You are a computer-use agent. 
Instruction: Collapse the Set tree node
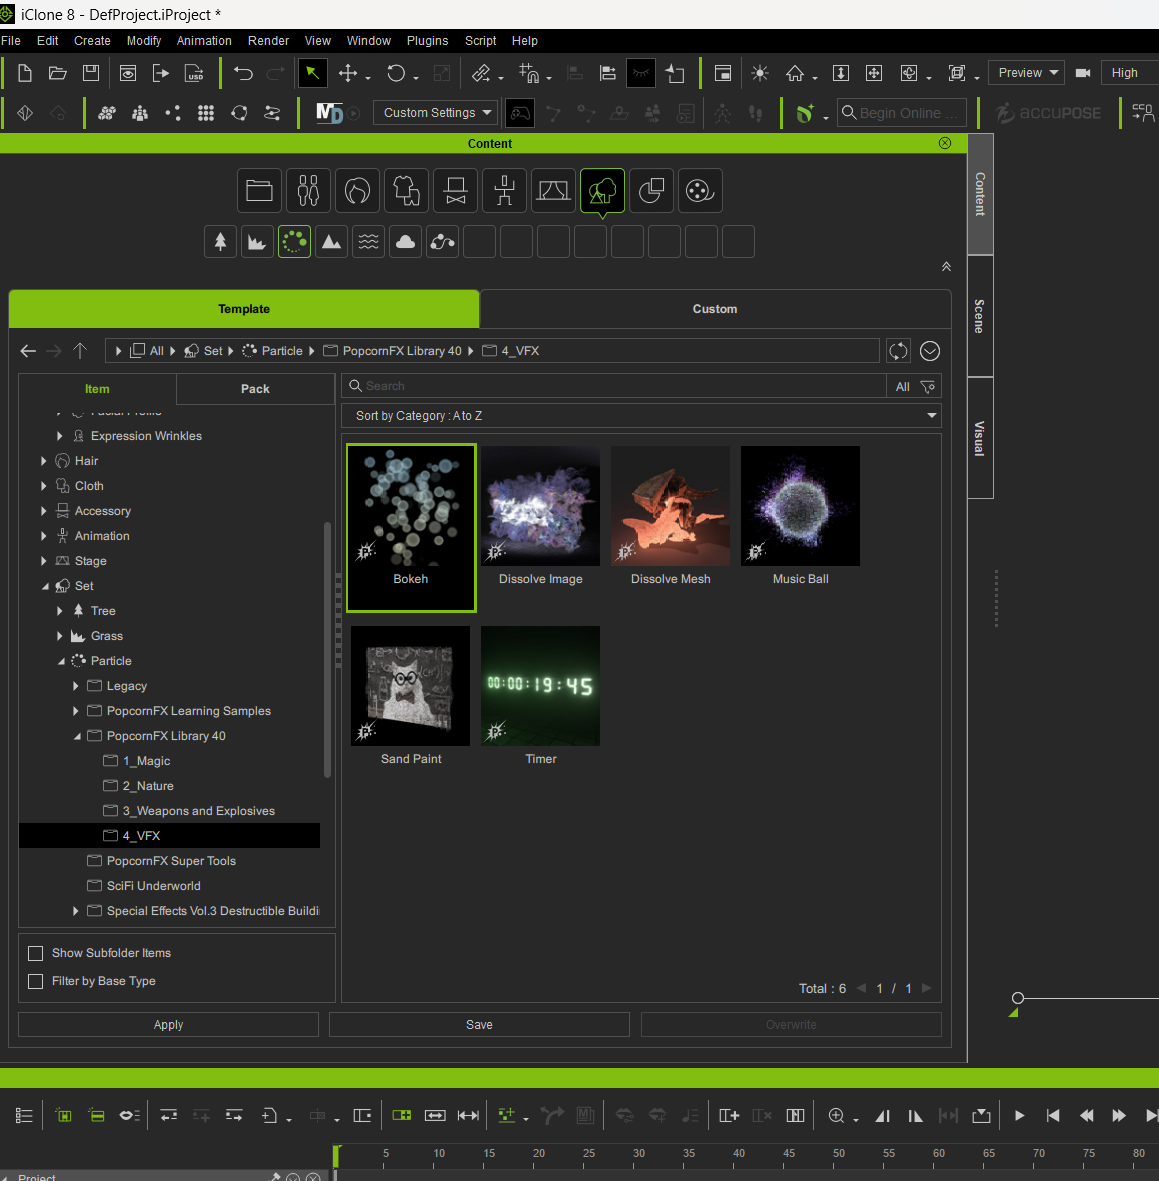[44, 586]
